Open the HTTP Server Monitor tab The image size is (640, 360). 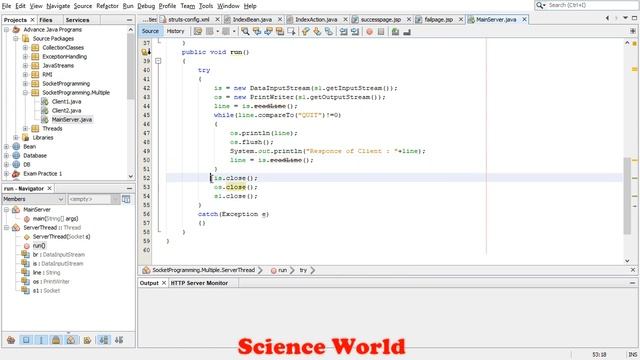click(199, 282)
